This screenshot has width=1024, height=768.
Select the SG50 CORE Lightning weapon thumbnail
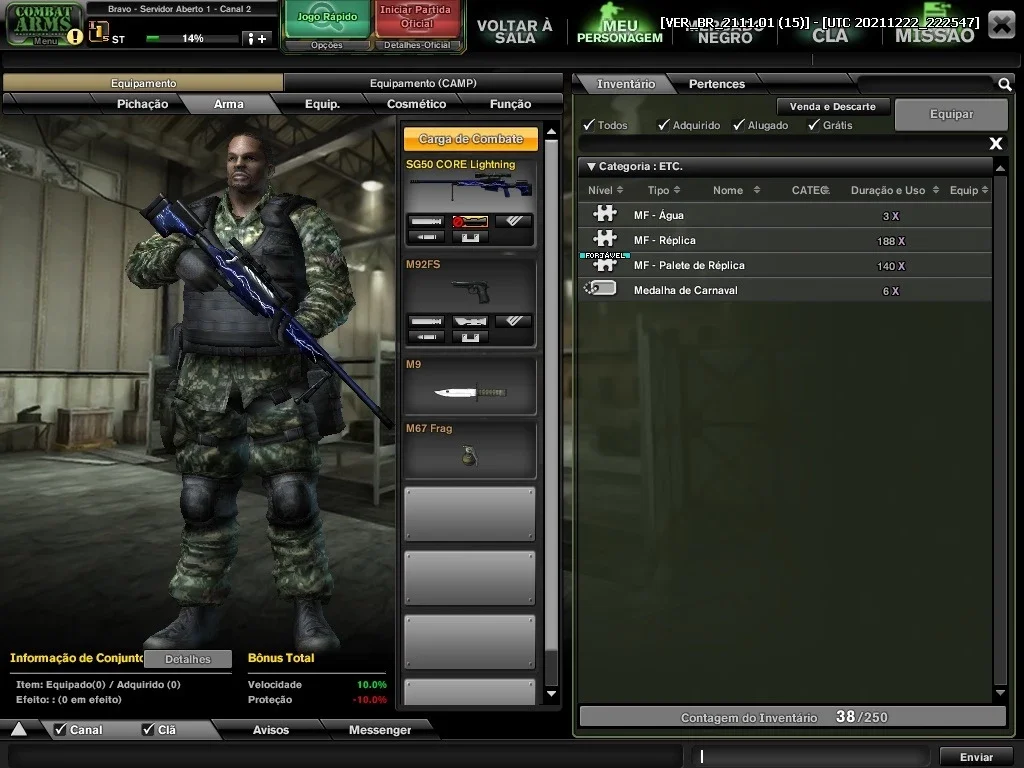[x=470, y=189]
